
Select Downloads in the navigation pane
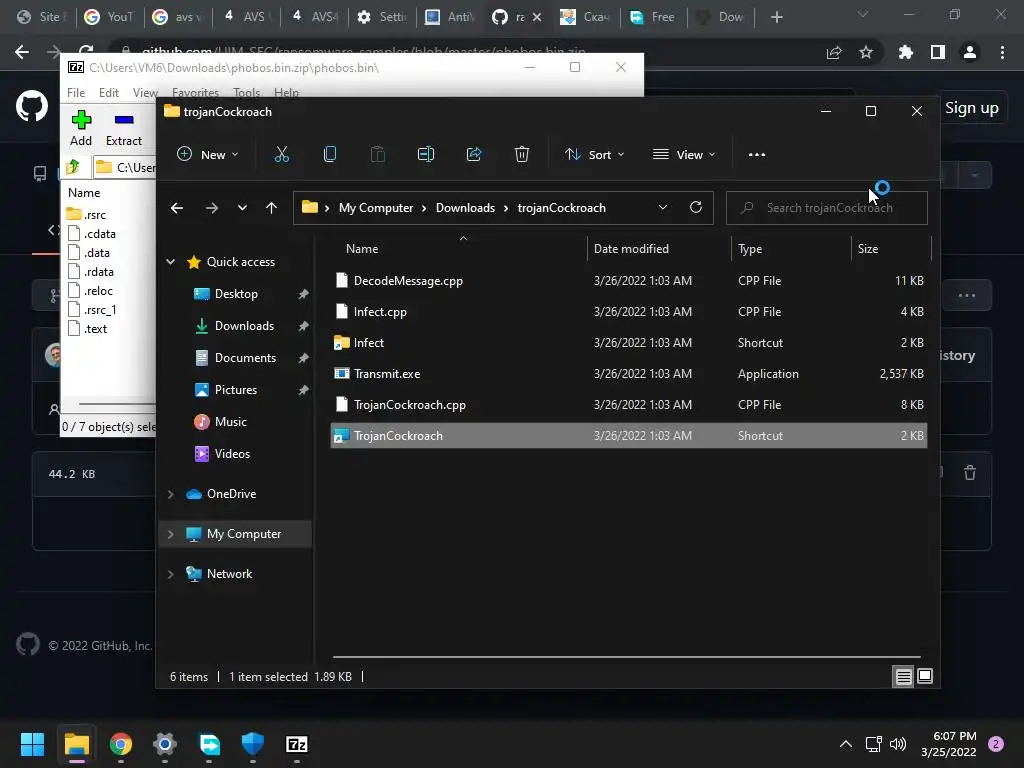pyautogui.click(x=244, y=326)
